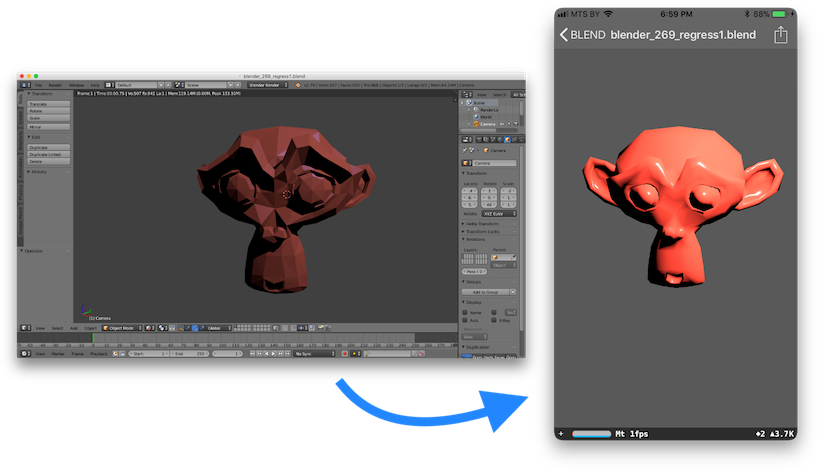Viewport: 818px width, 471px height.
Task: Click the pivot point selector icon
Action: pyautogui.click(x=162, y=328)
